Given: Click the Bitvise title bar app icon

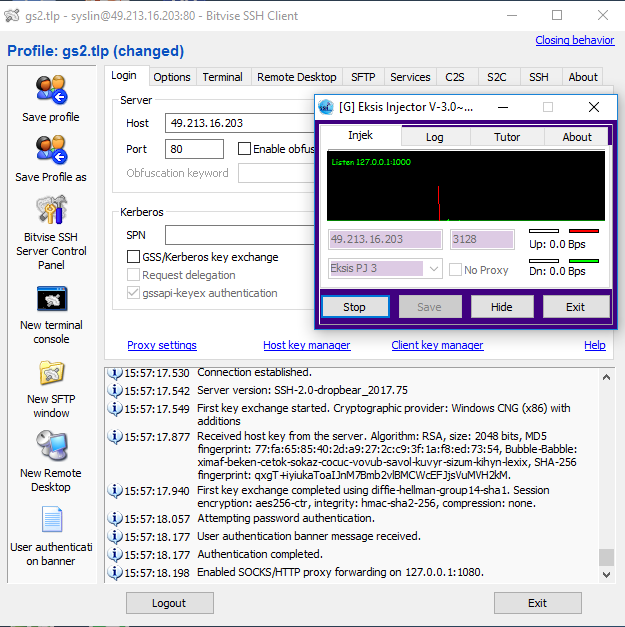Looking at the screenshot, I should pyautogui.click(x=12, y=16).
